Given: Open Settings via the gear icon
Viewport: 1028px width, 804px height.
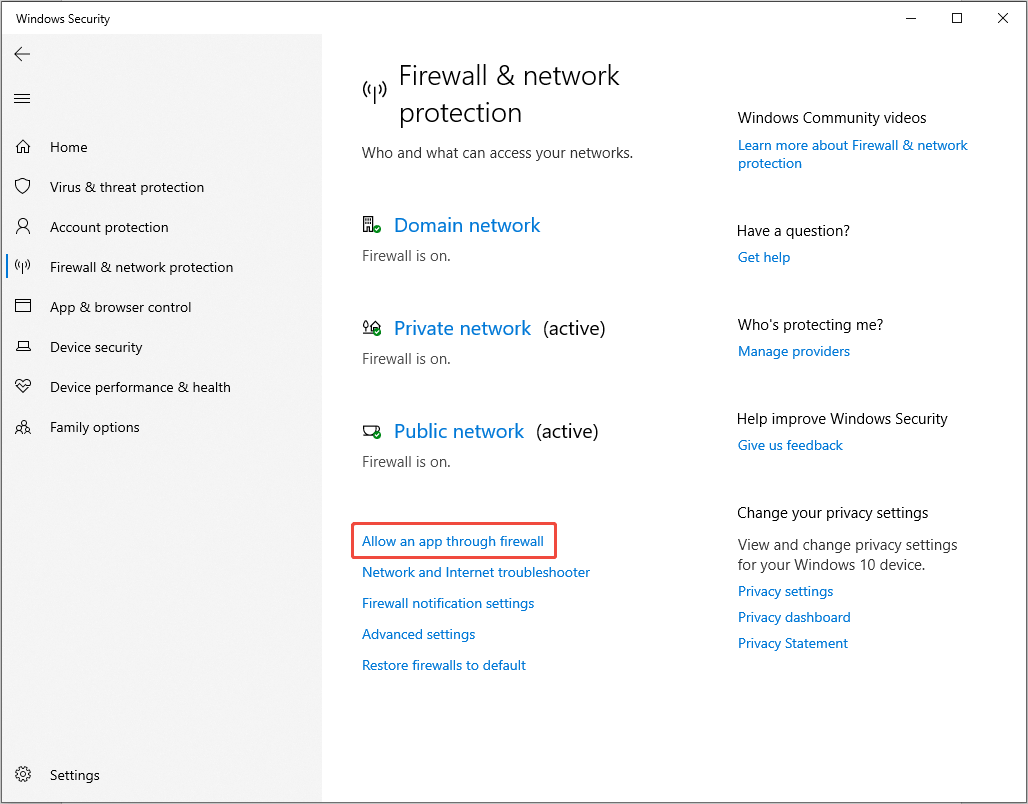Looking at the screenshot, I should tap(22, 775).
